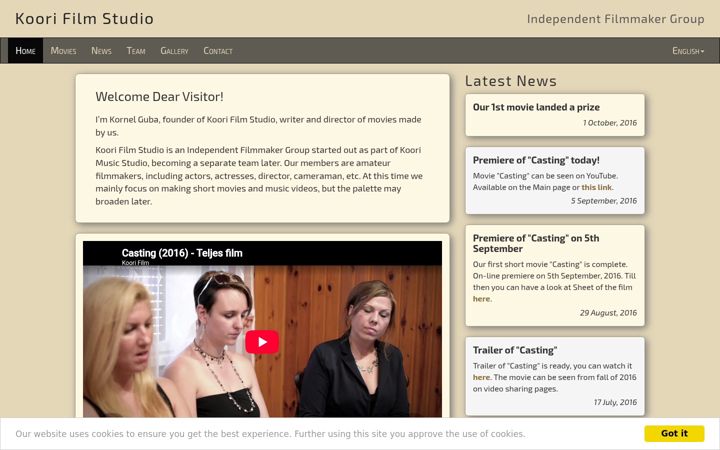Accept cookies with Got it button

coord(674,433)
